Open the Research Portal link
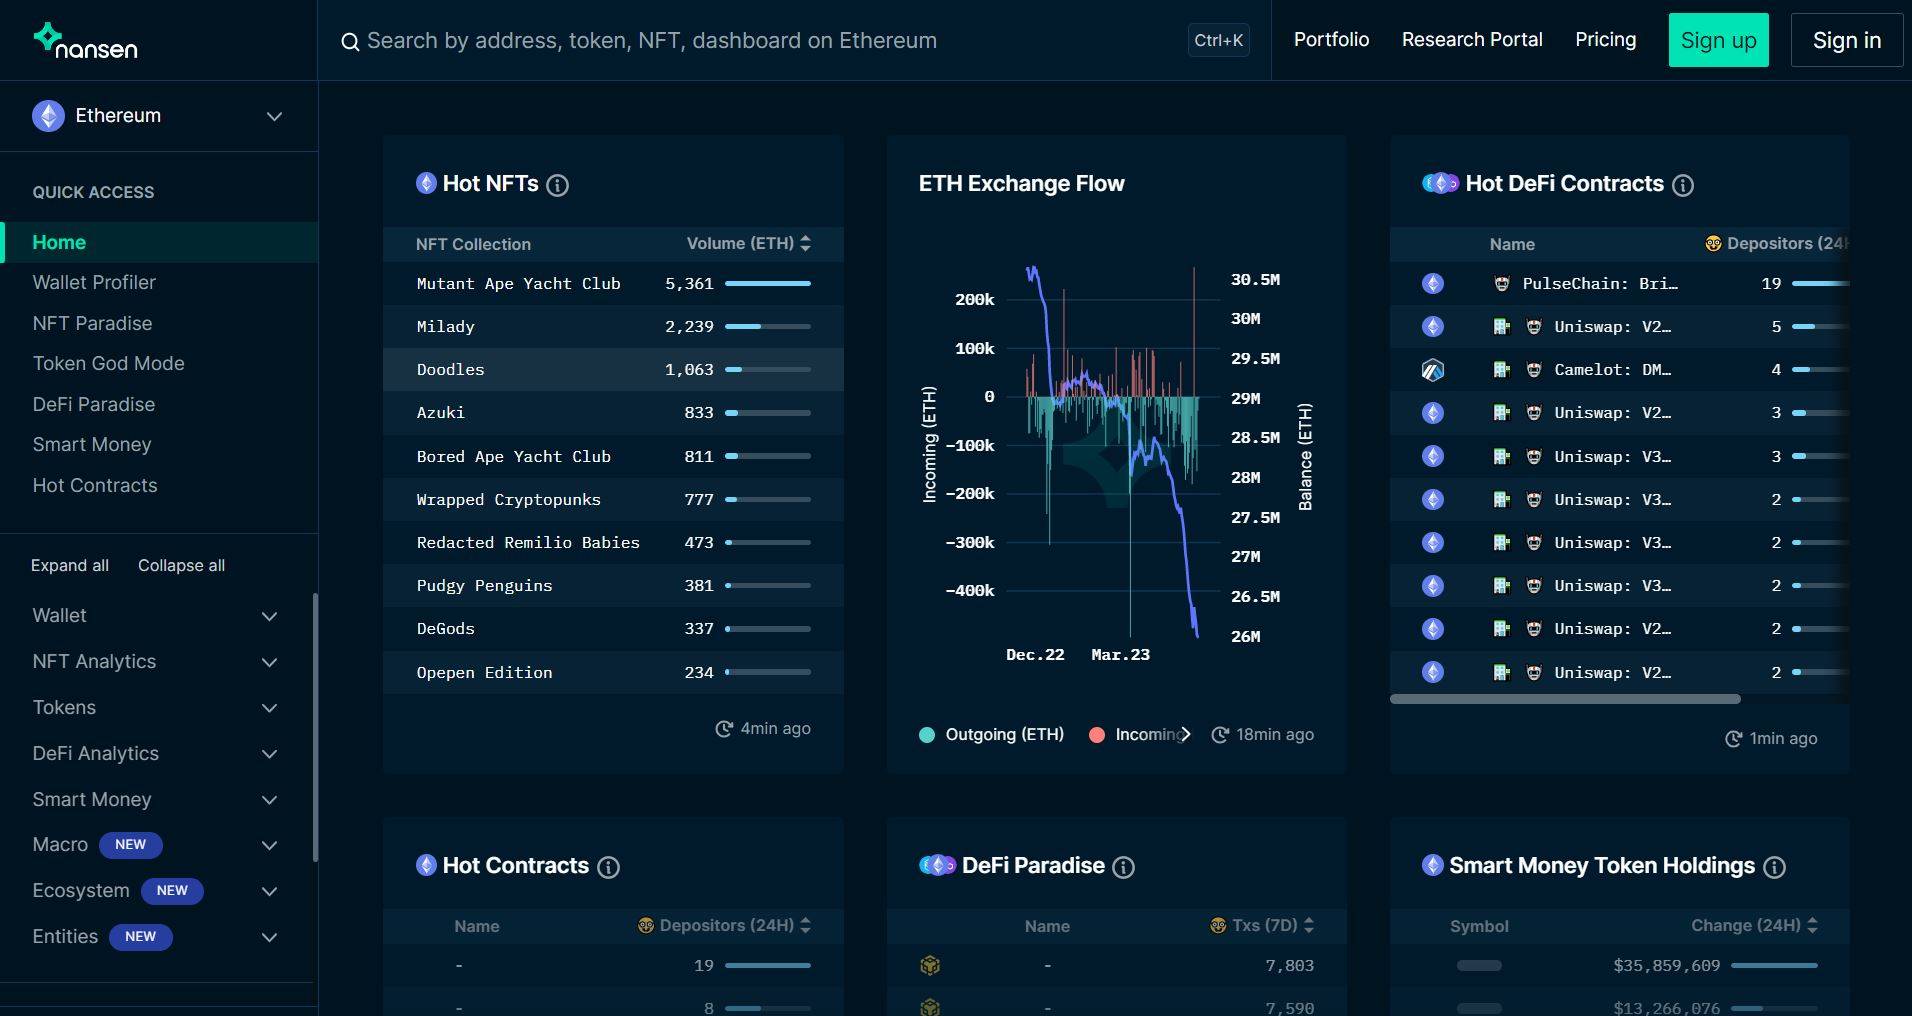Screen dimensions: 1912x1016 pyautogui.click(x=1472, y=40)
